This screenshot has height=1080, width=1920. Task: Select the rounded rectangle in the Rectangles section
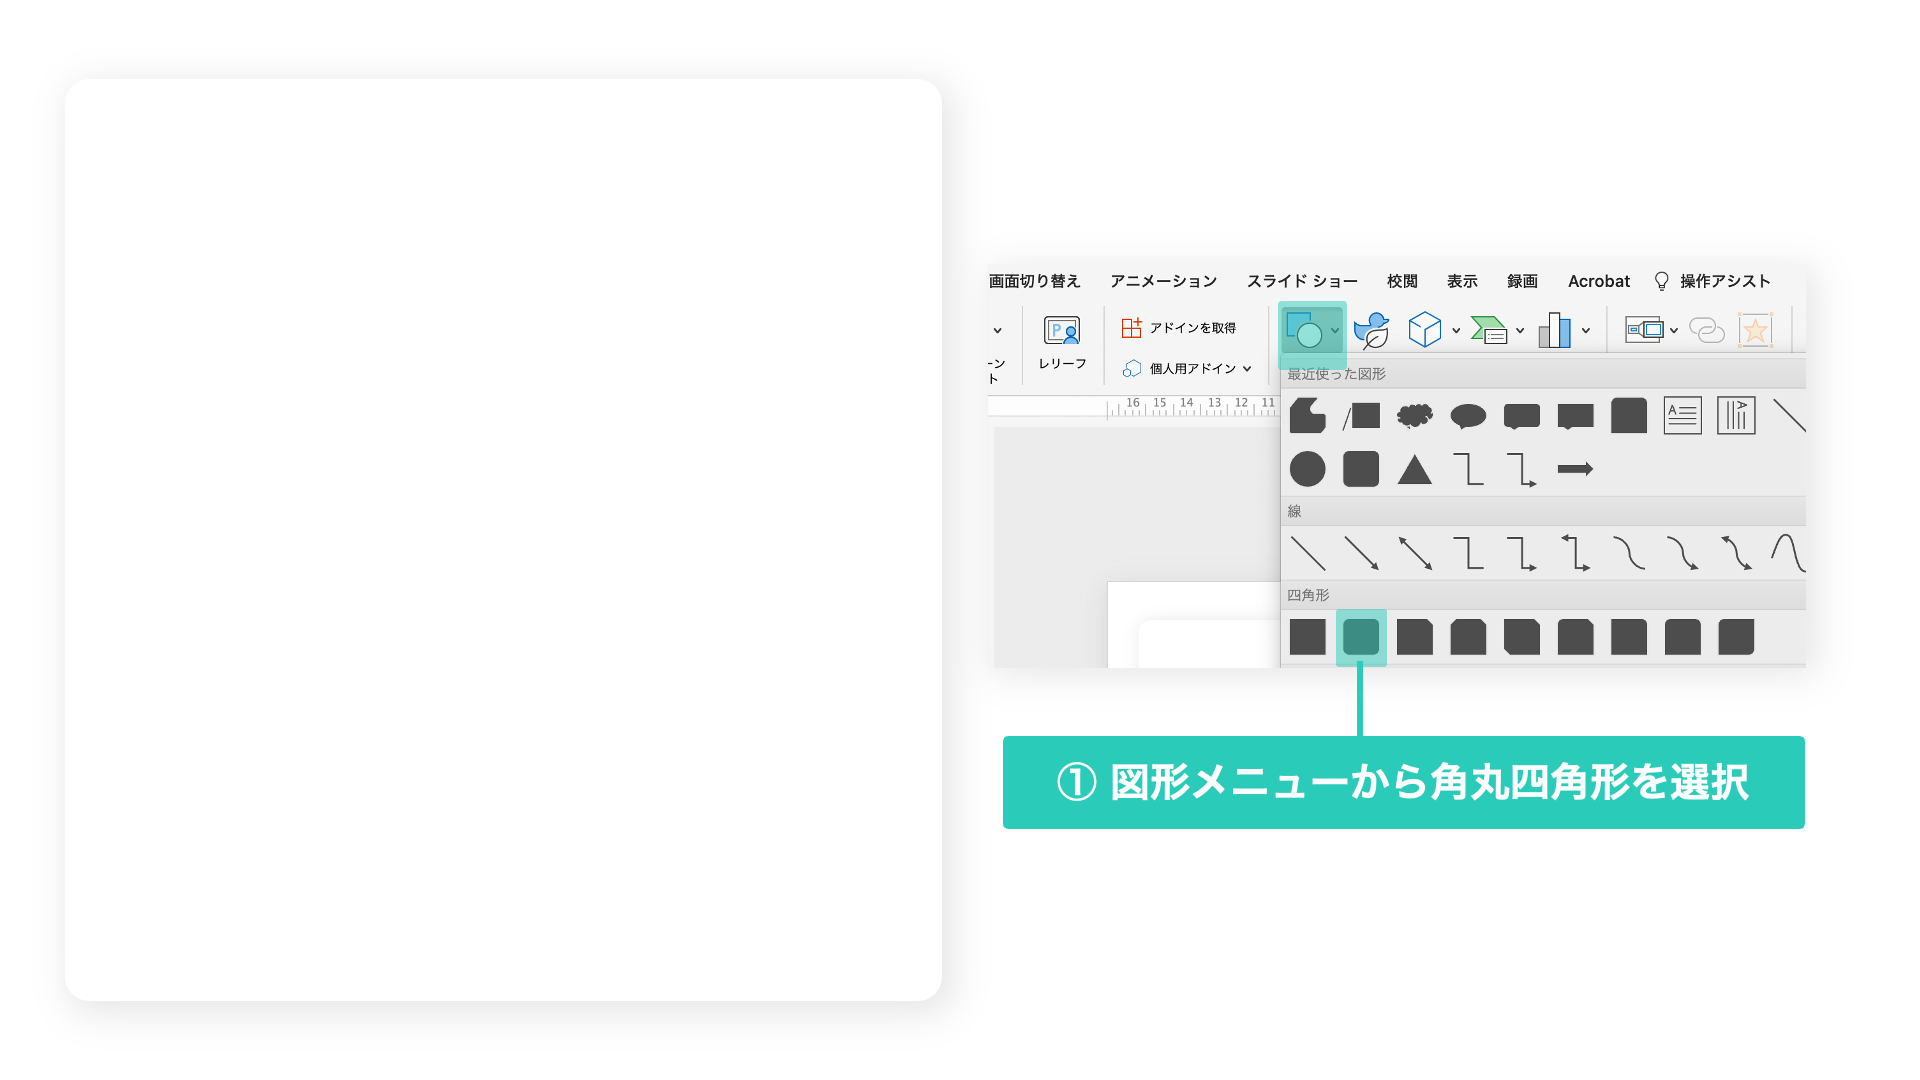pos(1361,637)
